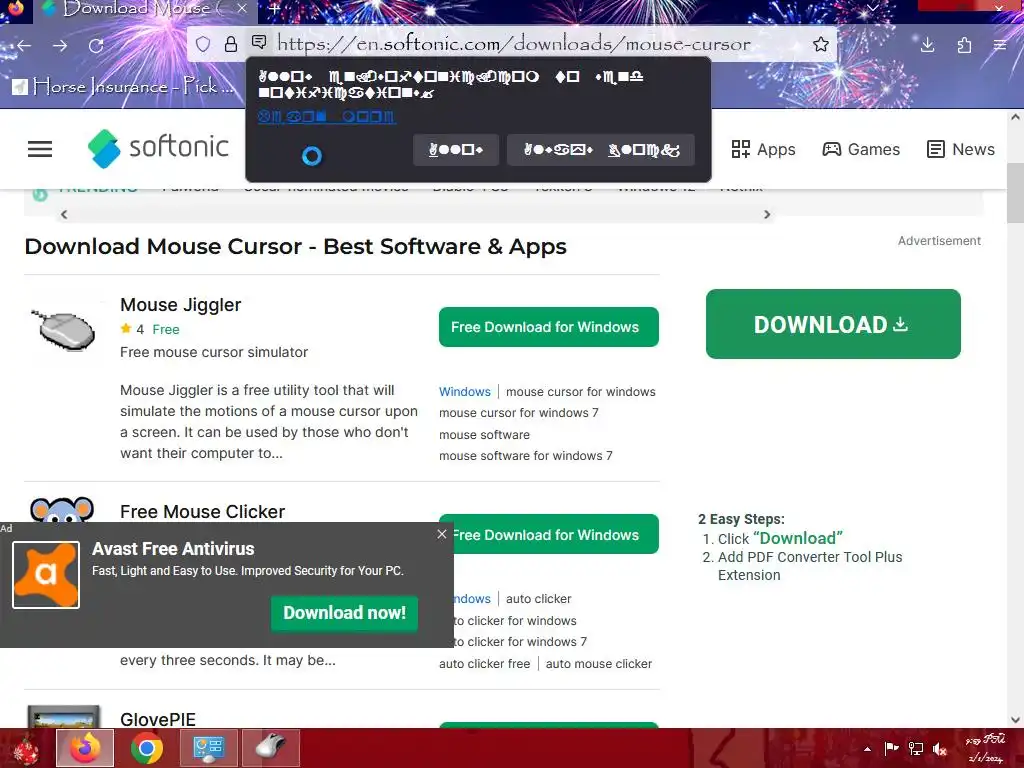Click trending bar right arrow
Image resolution: width=1024 pixels, height=768 pixels.
click(x=767, y=214)
